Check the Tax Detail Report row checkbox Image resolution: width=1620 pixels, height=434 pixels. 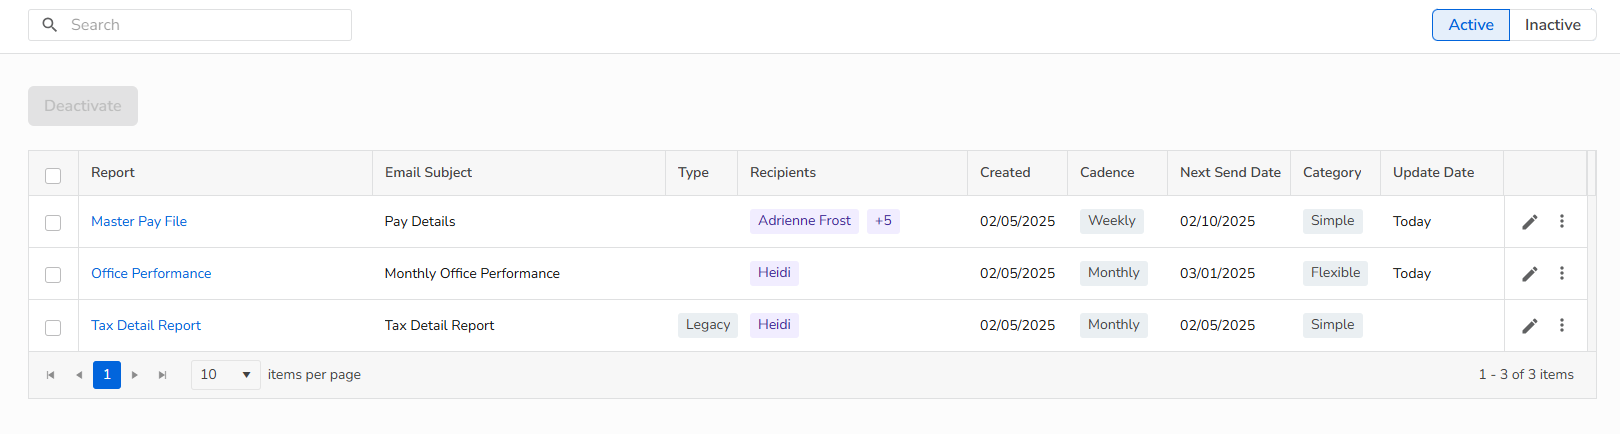tap(53, 327)
